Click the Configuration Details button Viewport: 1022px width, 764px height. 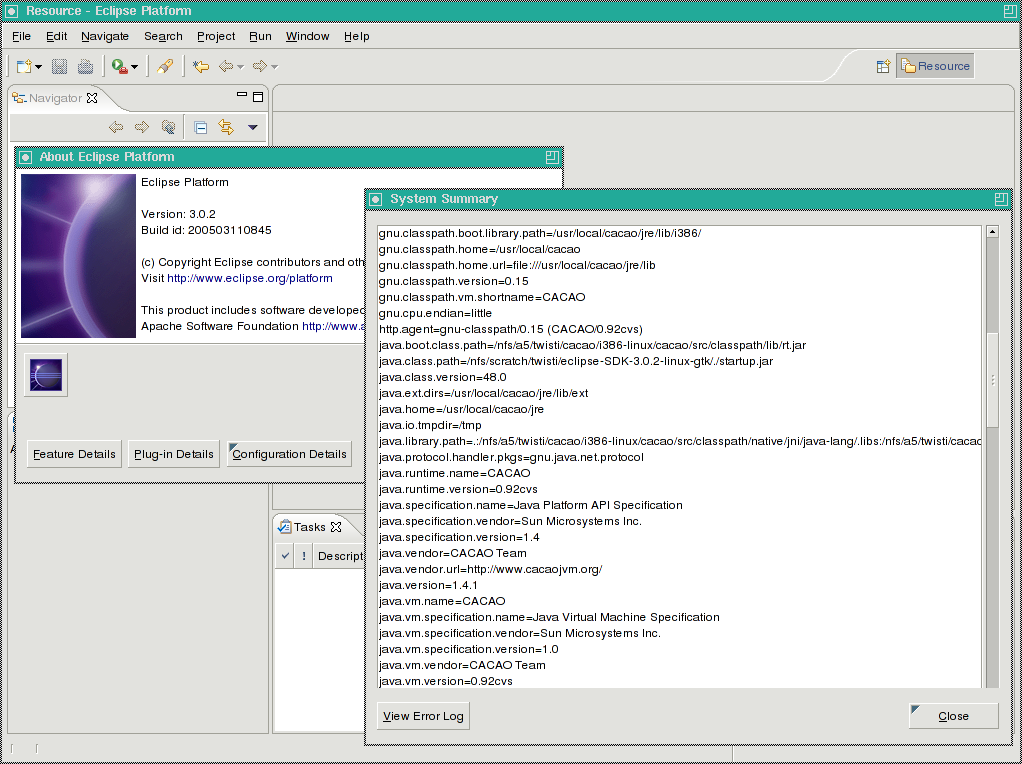click(x=289, y=454)
